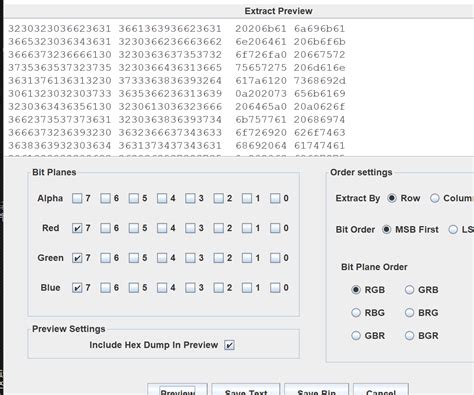Click hex value 75657275 in preview
The image size is (474, 395).
tap(261, 68)
